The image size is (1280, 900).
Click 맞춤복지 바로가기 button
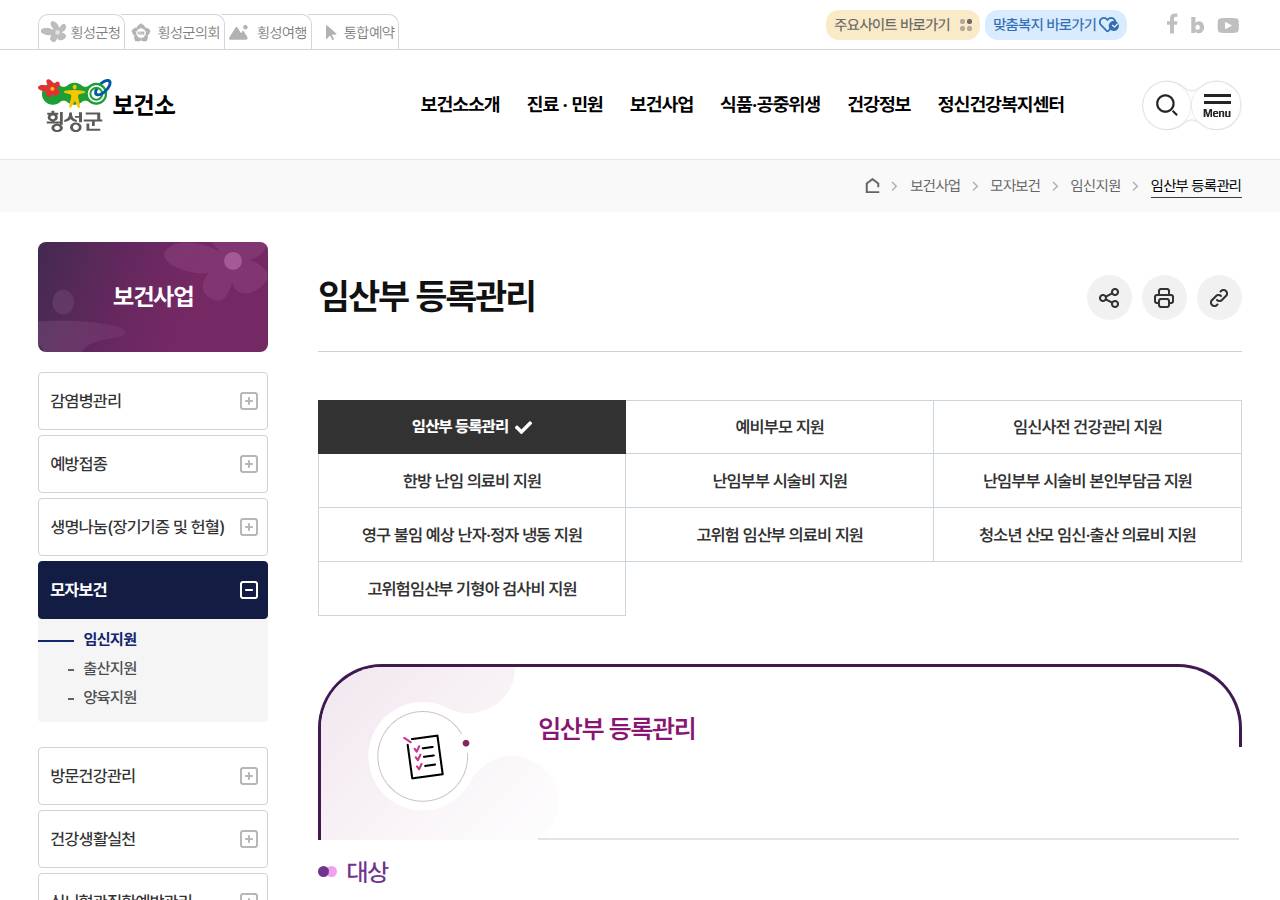[x=1056, y=25]
